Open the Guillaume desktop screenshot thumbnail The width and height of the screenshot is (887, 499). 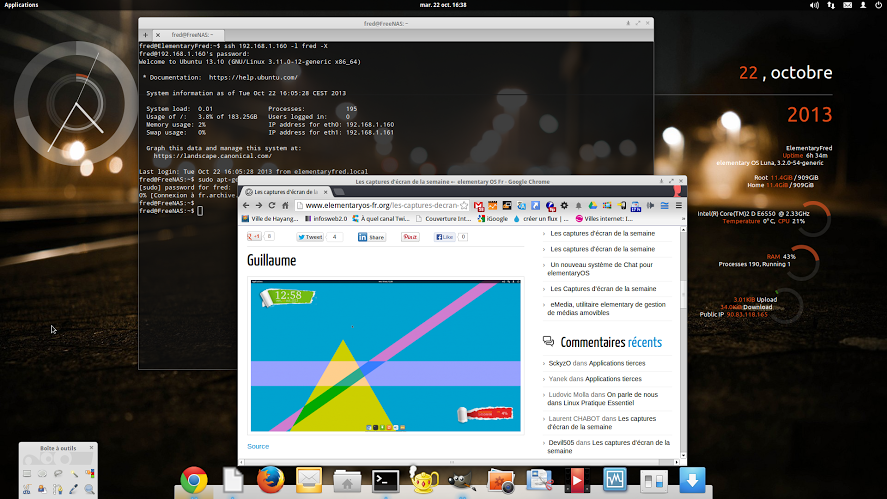(386, 355)
